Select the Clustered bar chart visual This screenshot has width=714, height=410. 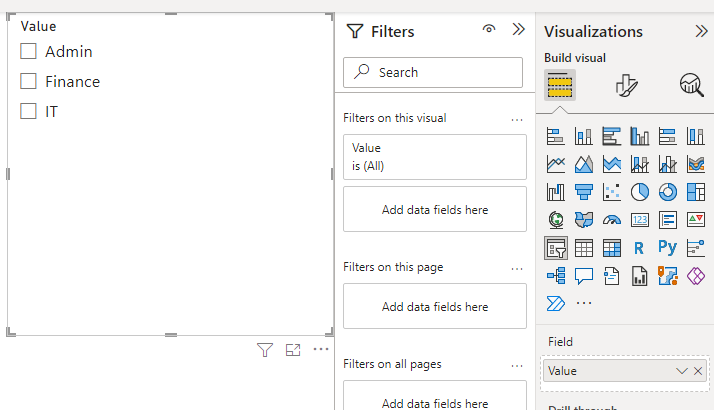click(612, 136)
